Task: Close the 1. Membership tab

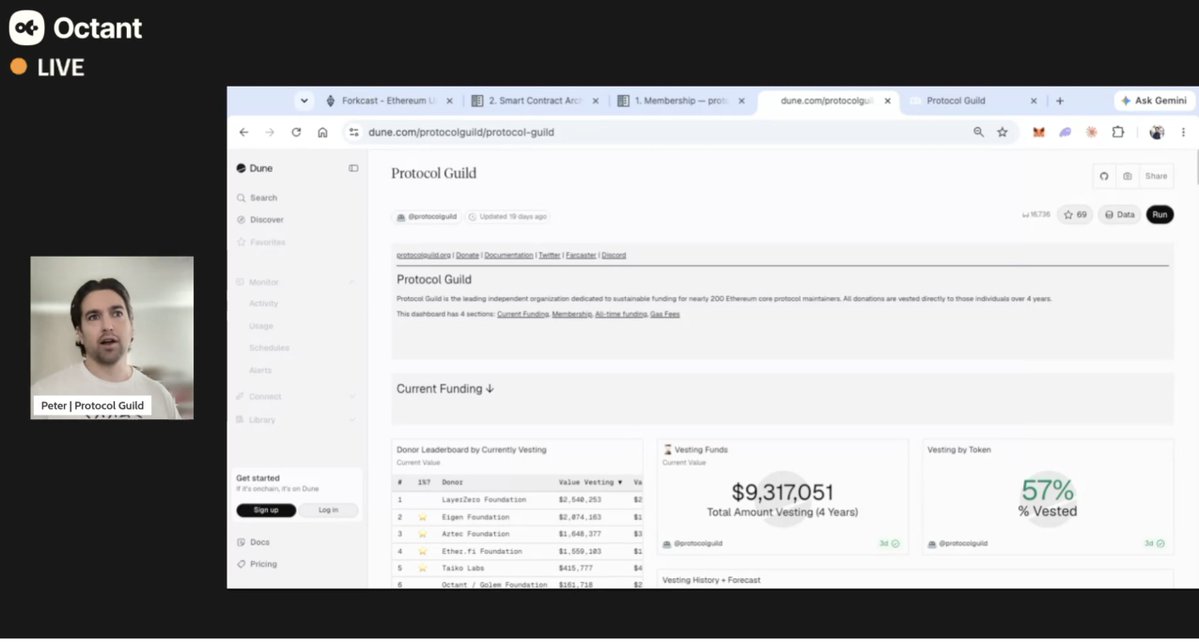Action: coord(741,101)
